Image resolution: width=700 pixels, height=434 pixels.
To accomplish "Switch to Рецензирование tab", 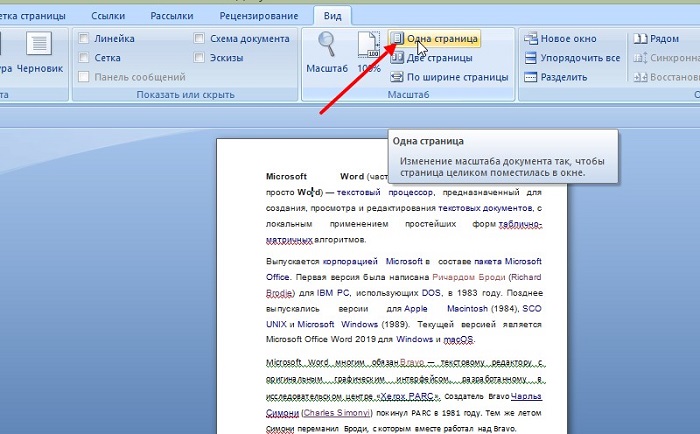I will tap(259, 16).
